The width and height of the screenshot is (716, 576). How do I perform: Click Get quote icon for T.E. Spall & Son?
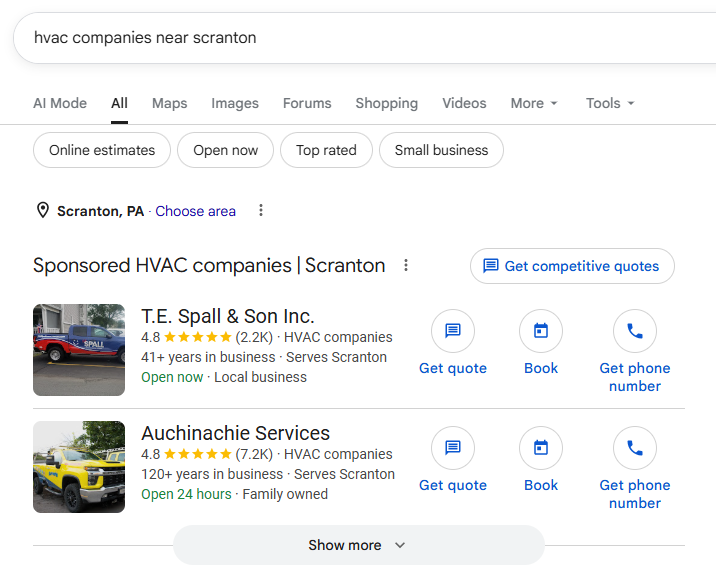click(453, 331)
